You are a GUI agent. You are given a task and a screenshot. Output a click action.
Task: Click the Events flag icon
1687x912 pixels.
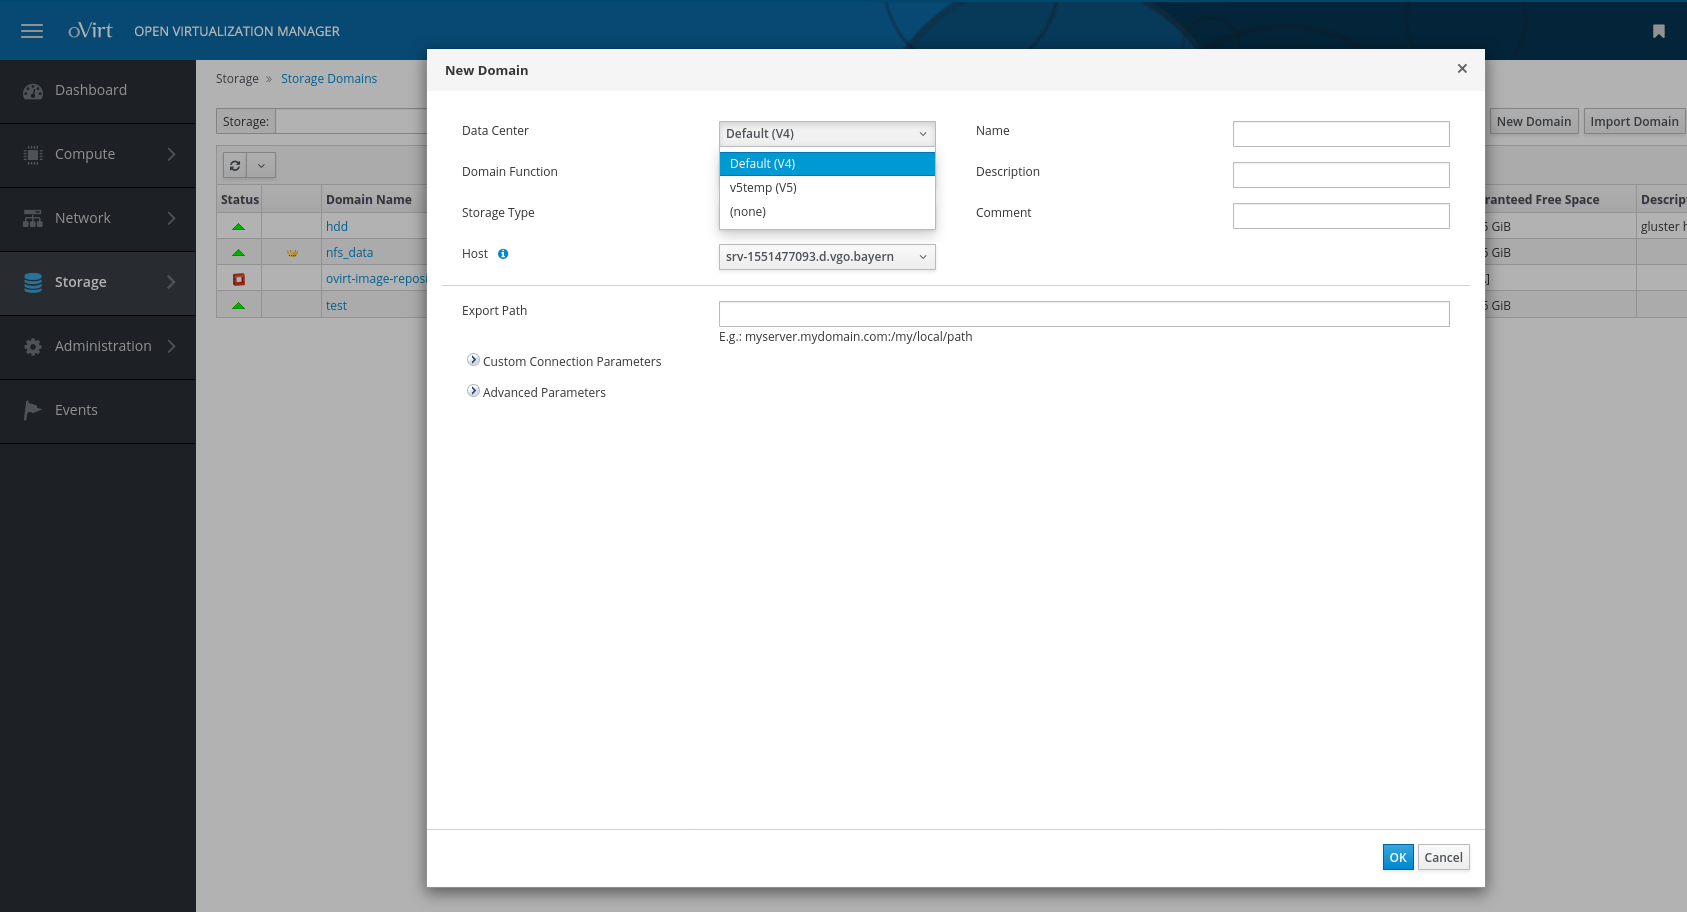click(x=33, y=410)
